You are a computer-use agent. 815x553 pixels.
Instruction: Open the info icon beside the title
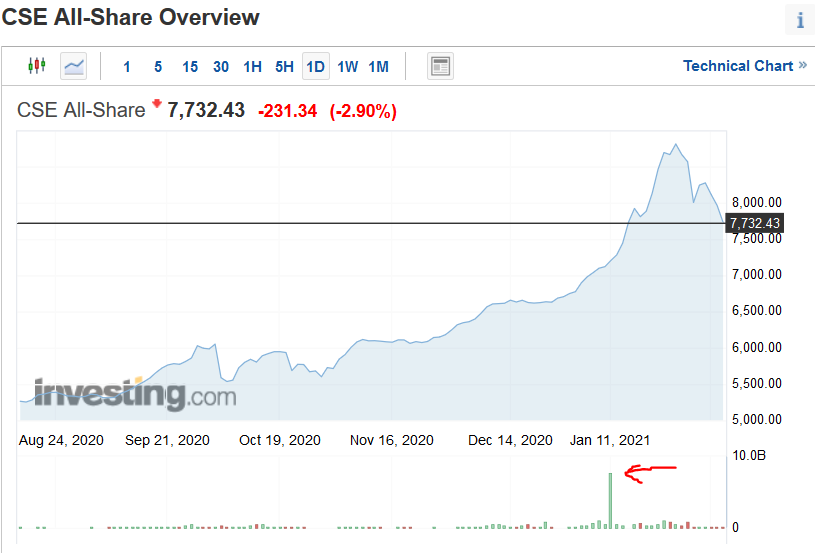coord(800,20)
